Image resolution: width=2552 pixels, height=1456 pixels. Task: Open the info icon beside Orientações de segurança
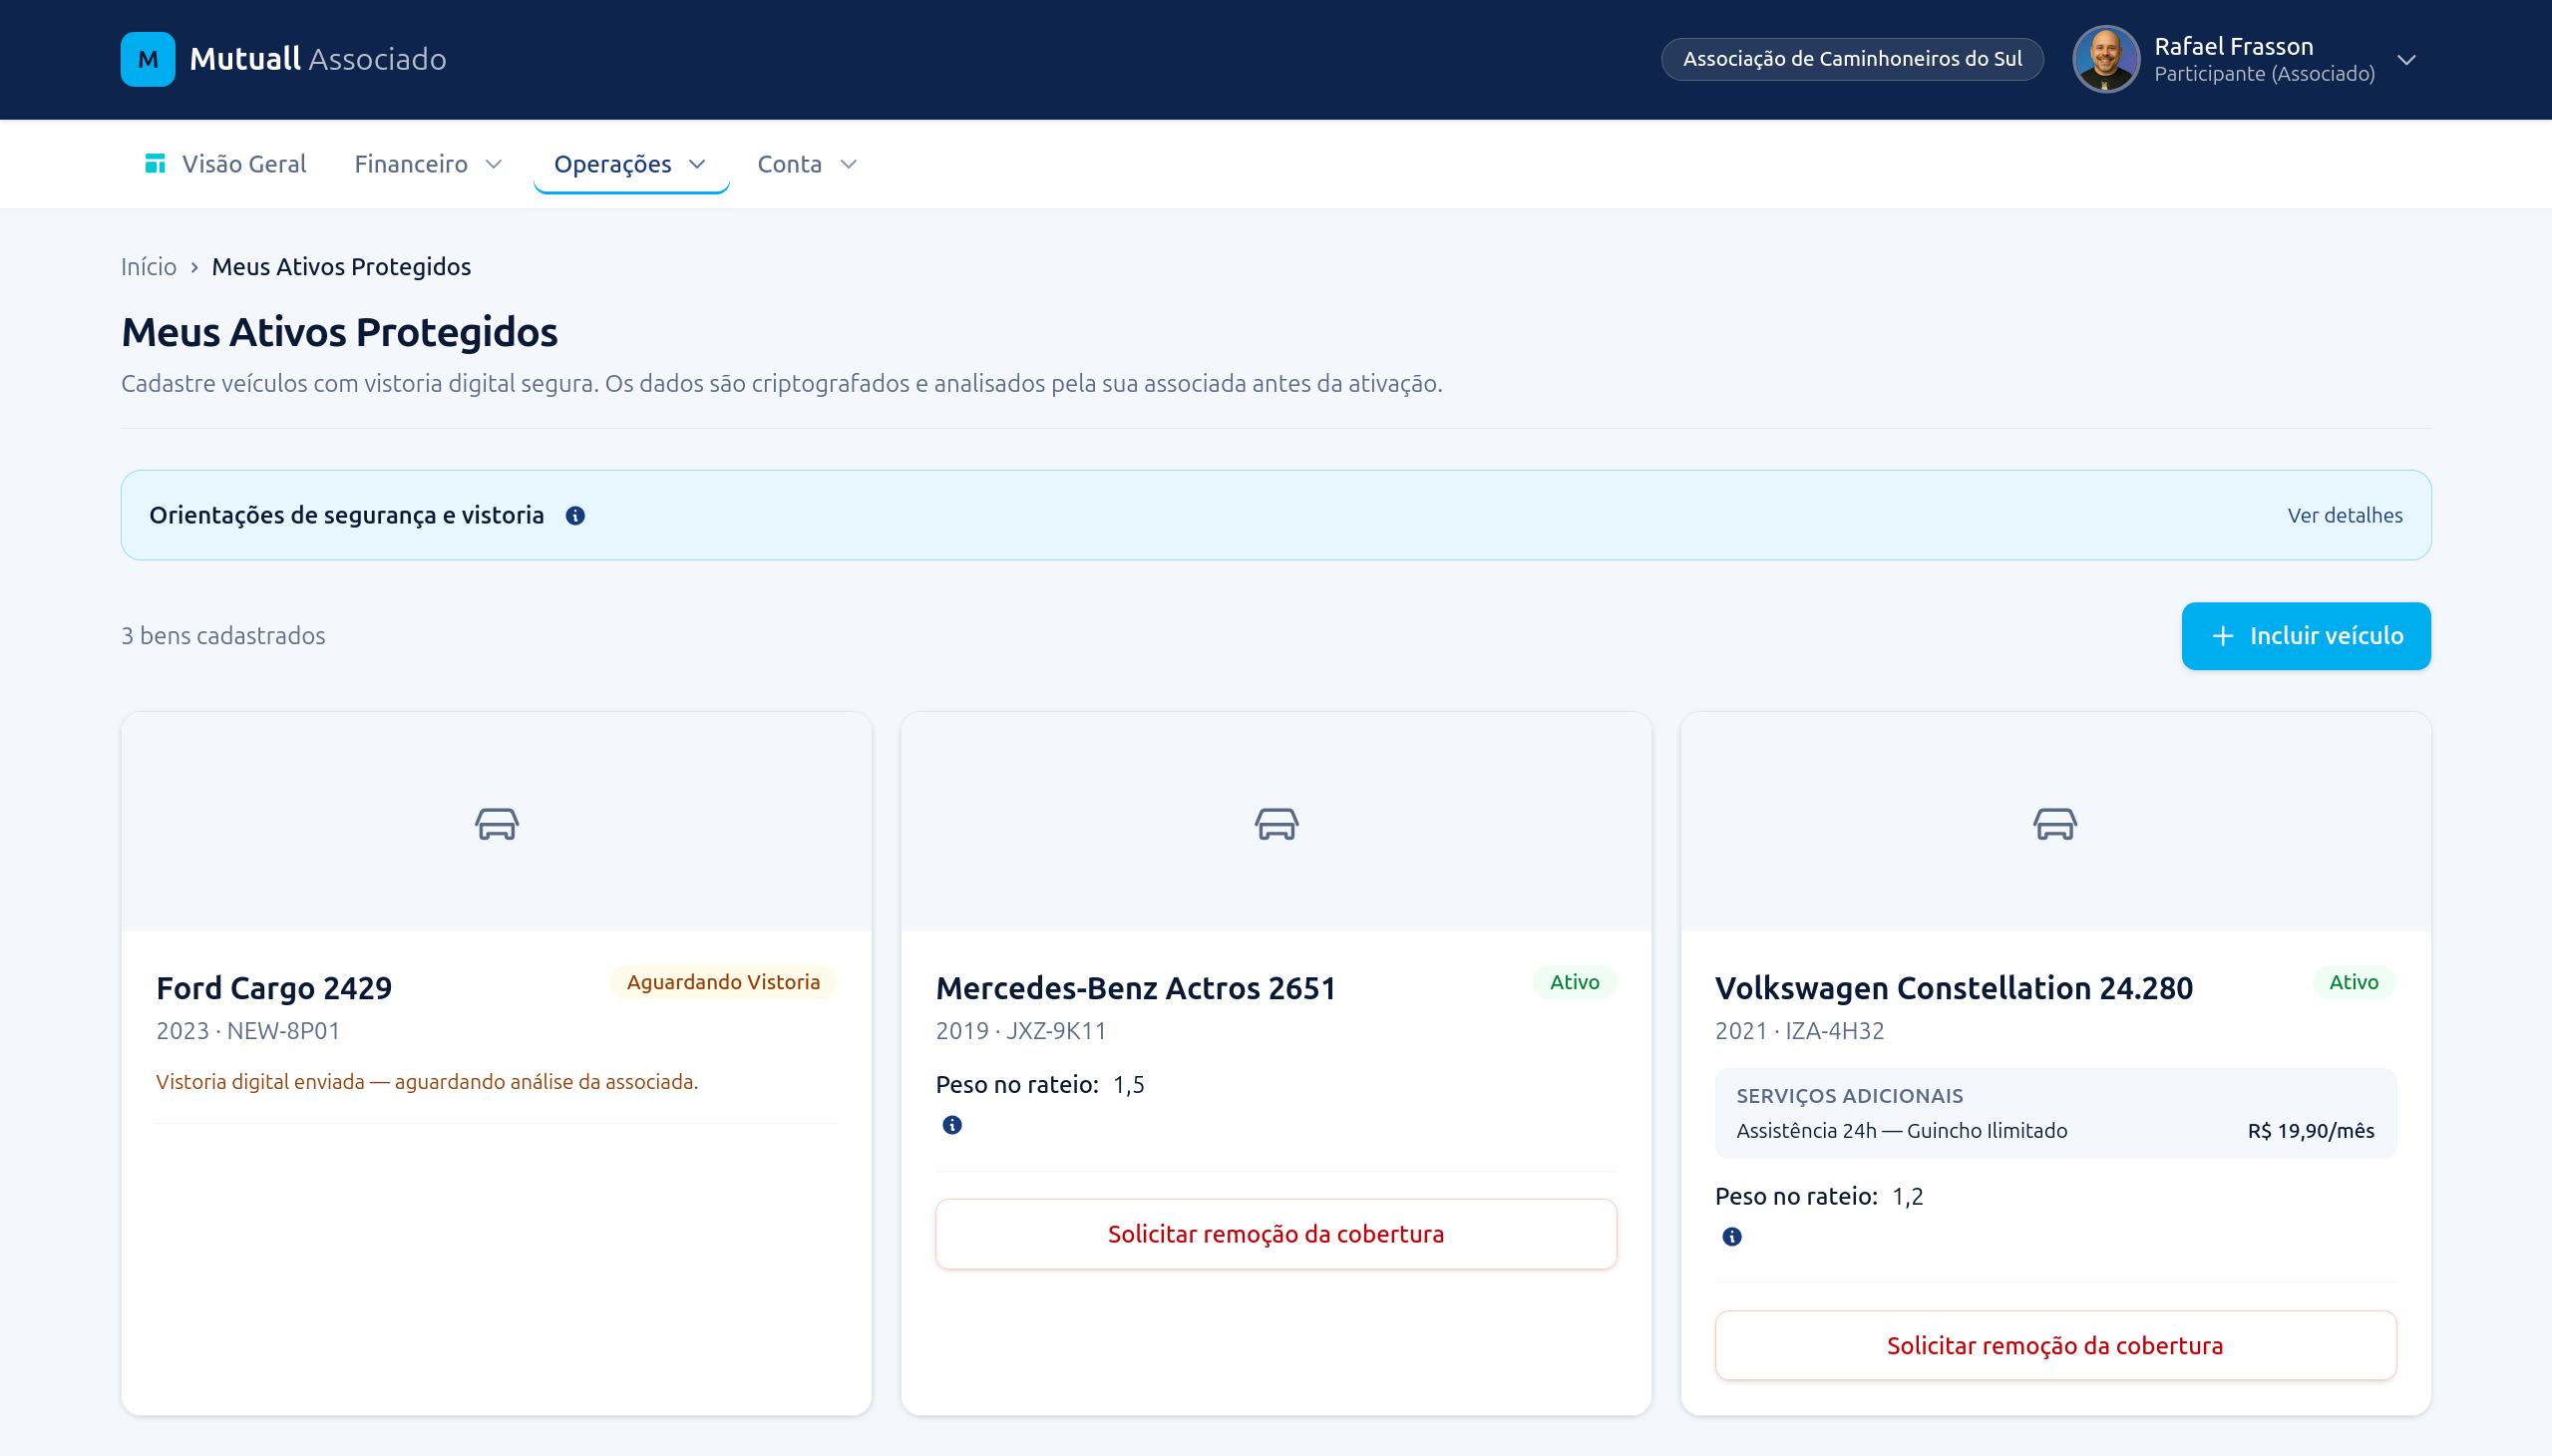575,516
